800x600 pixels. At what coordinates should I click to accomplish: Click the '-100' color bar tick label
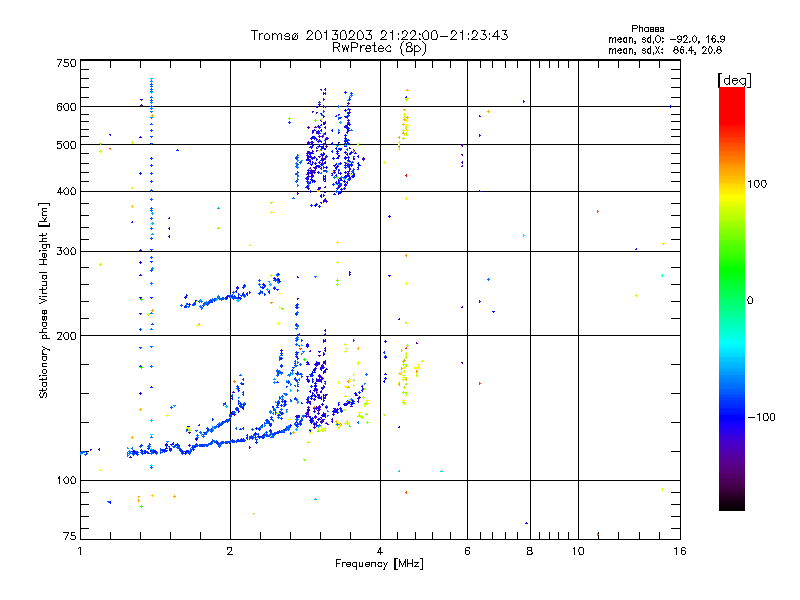(762, 417)
